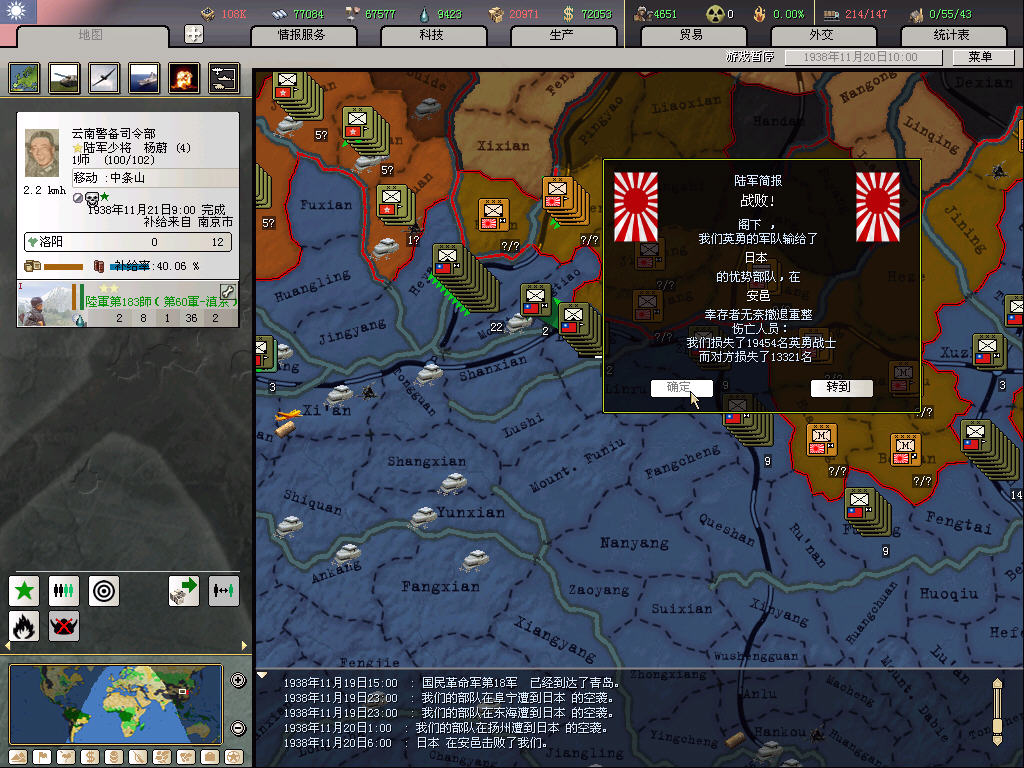Select the land units tank icon

(x=64, y=78)
